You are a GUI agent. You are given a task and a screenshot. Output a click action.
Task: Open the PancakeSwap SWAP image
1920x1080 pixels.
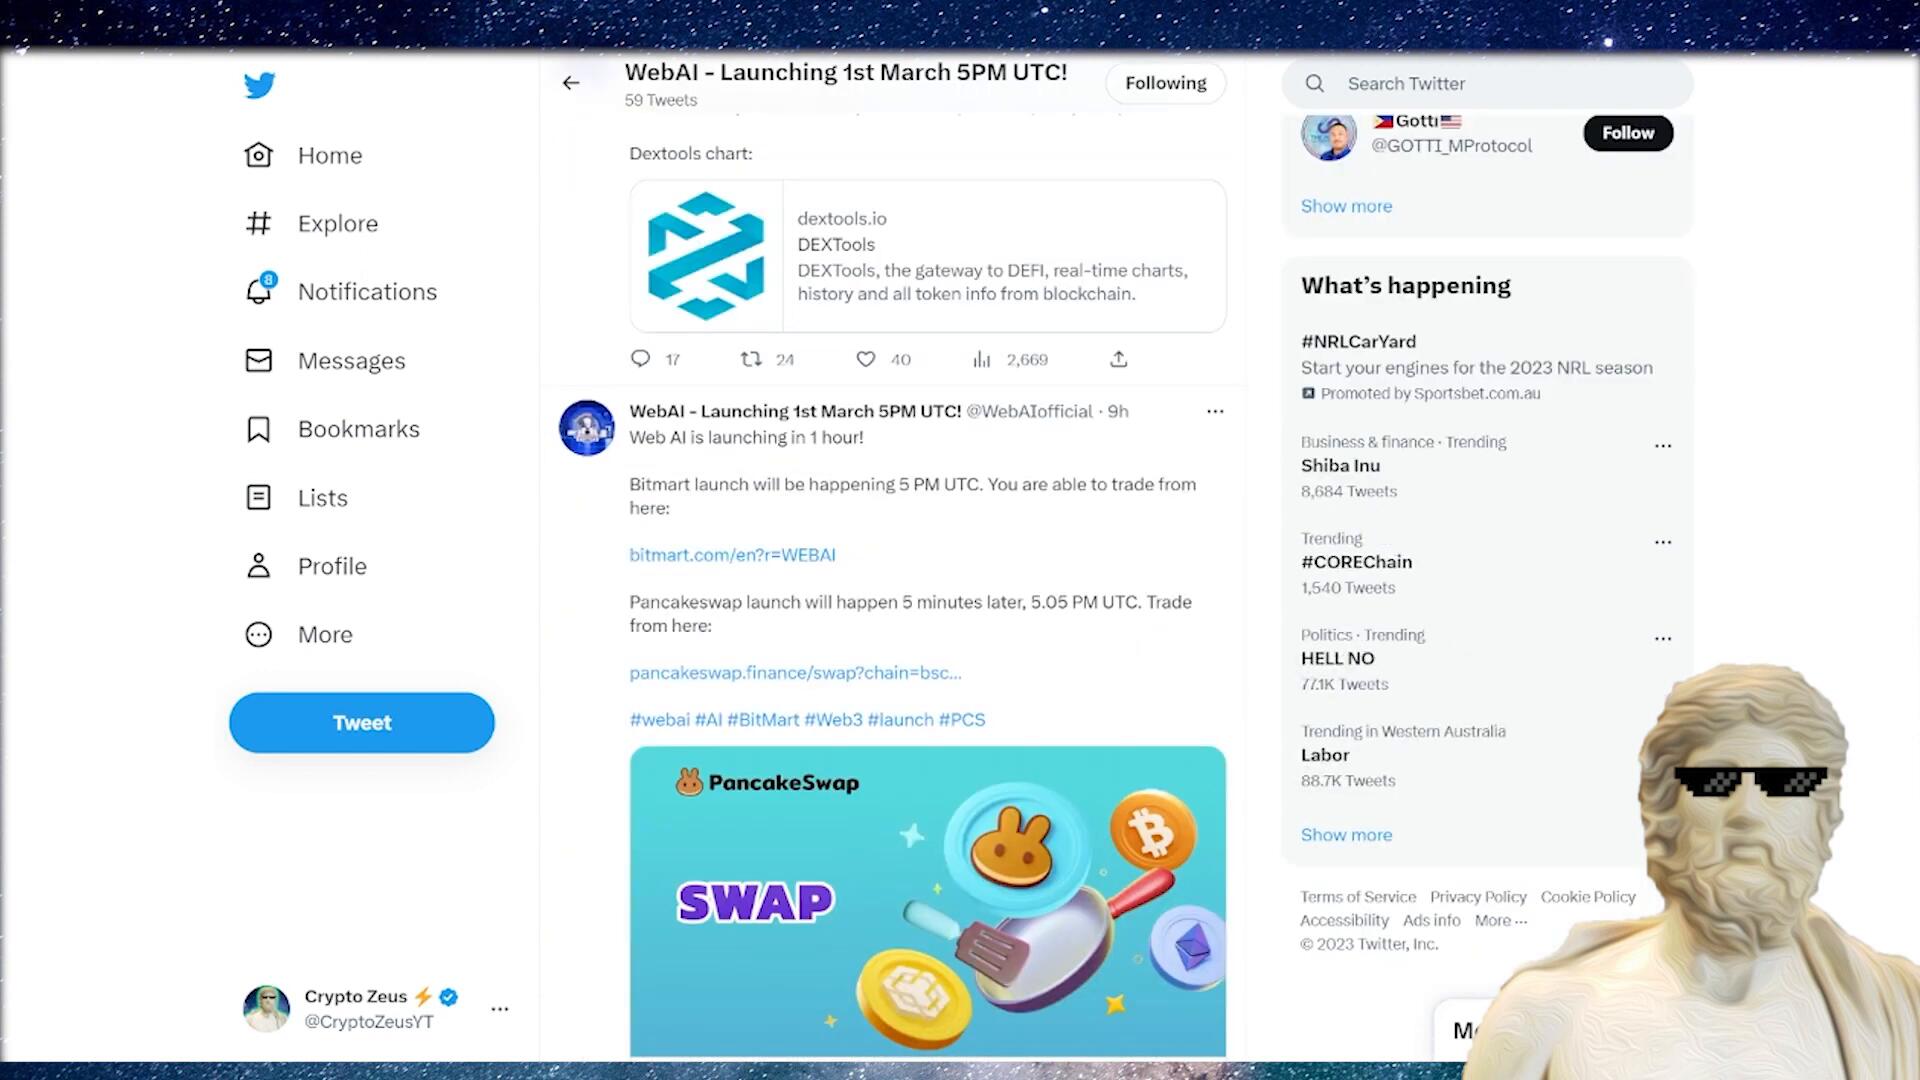click(927, 900)
